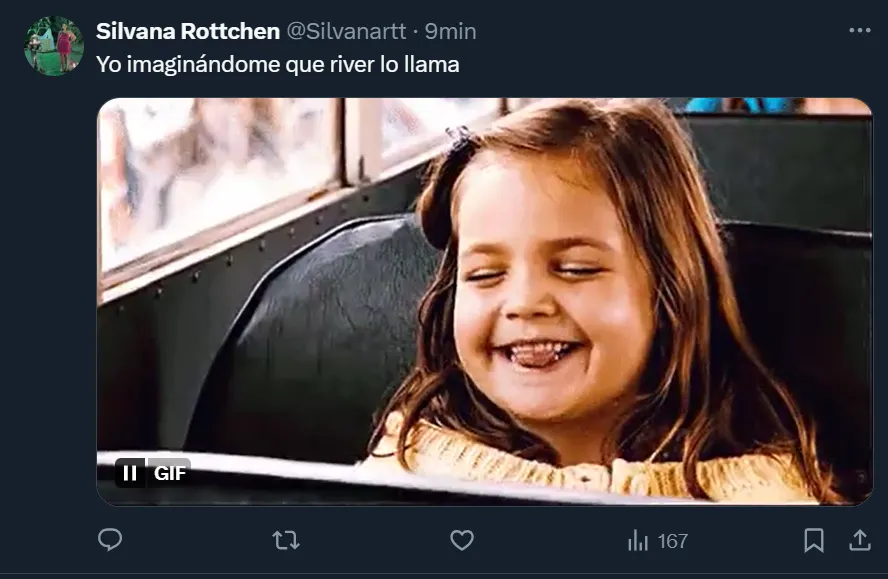Click the tweet text about river
The image size is (888, 579).
coord(277,64)
